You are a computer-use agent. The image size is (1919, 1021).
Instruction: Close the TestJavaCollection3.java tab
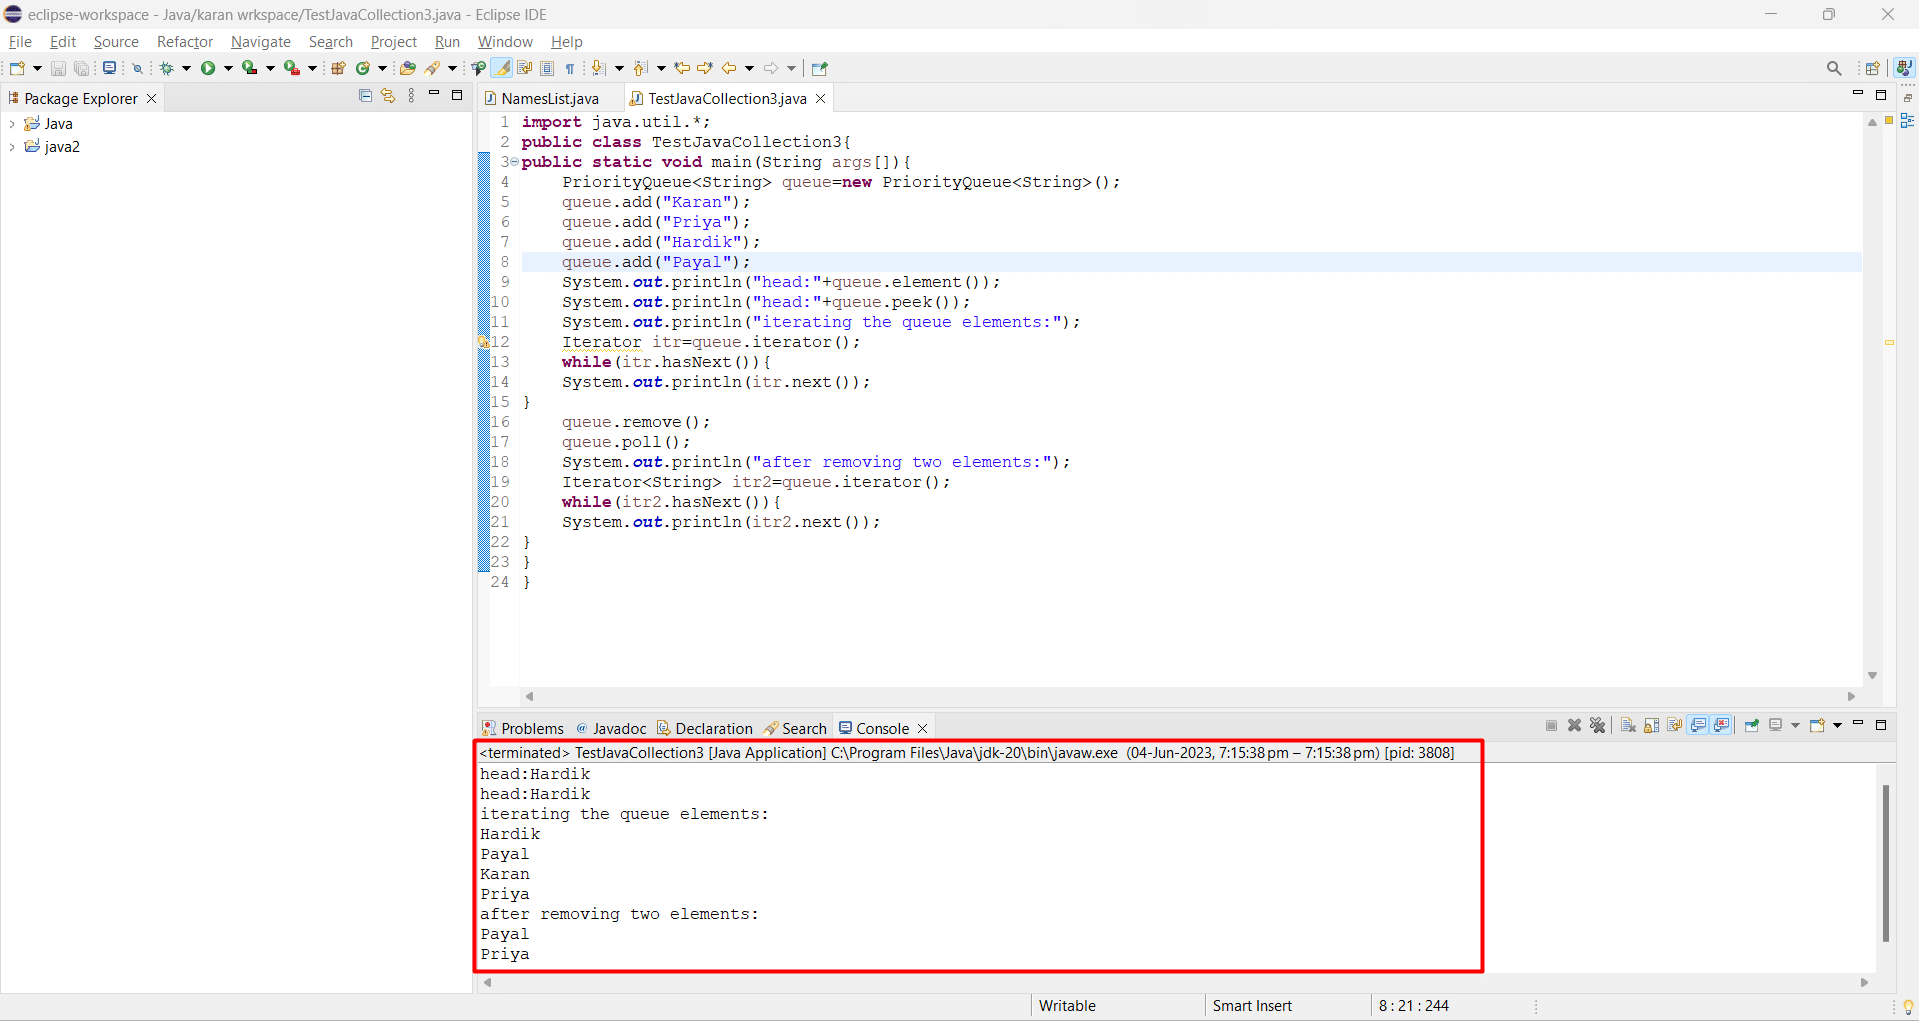821,98
